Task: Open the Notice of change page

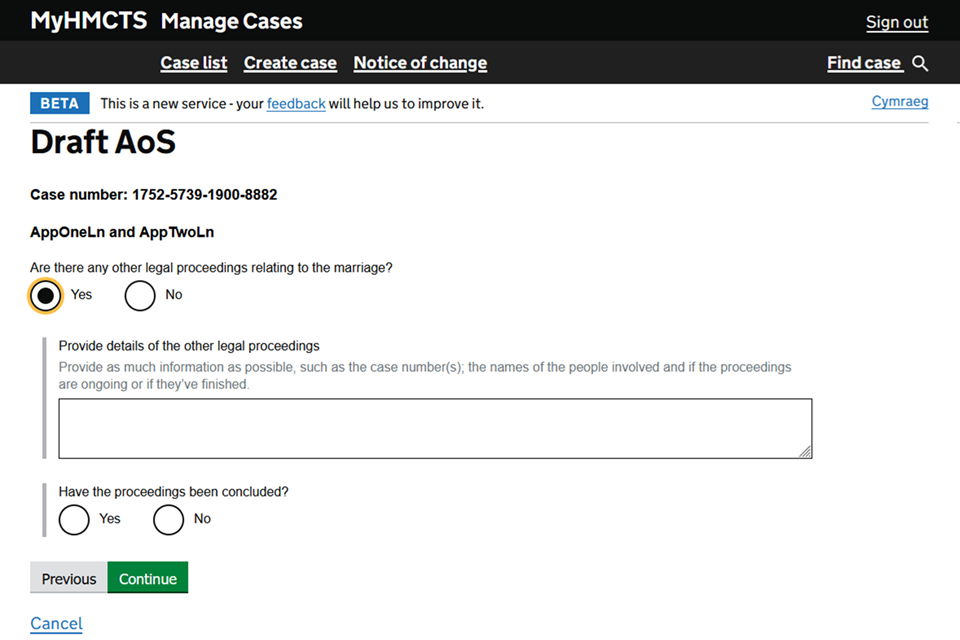Action: tap(420, 63)
